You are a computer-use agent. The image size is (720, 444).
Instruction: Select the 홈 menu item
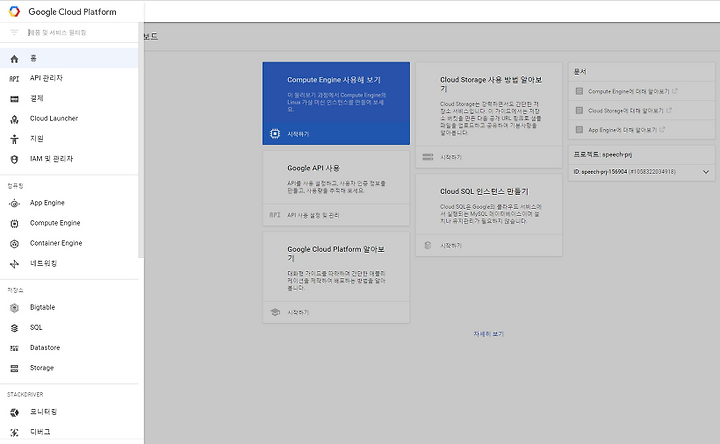pos(69,58)
